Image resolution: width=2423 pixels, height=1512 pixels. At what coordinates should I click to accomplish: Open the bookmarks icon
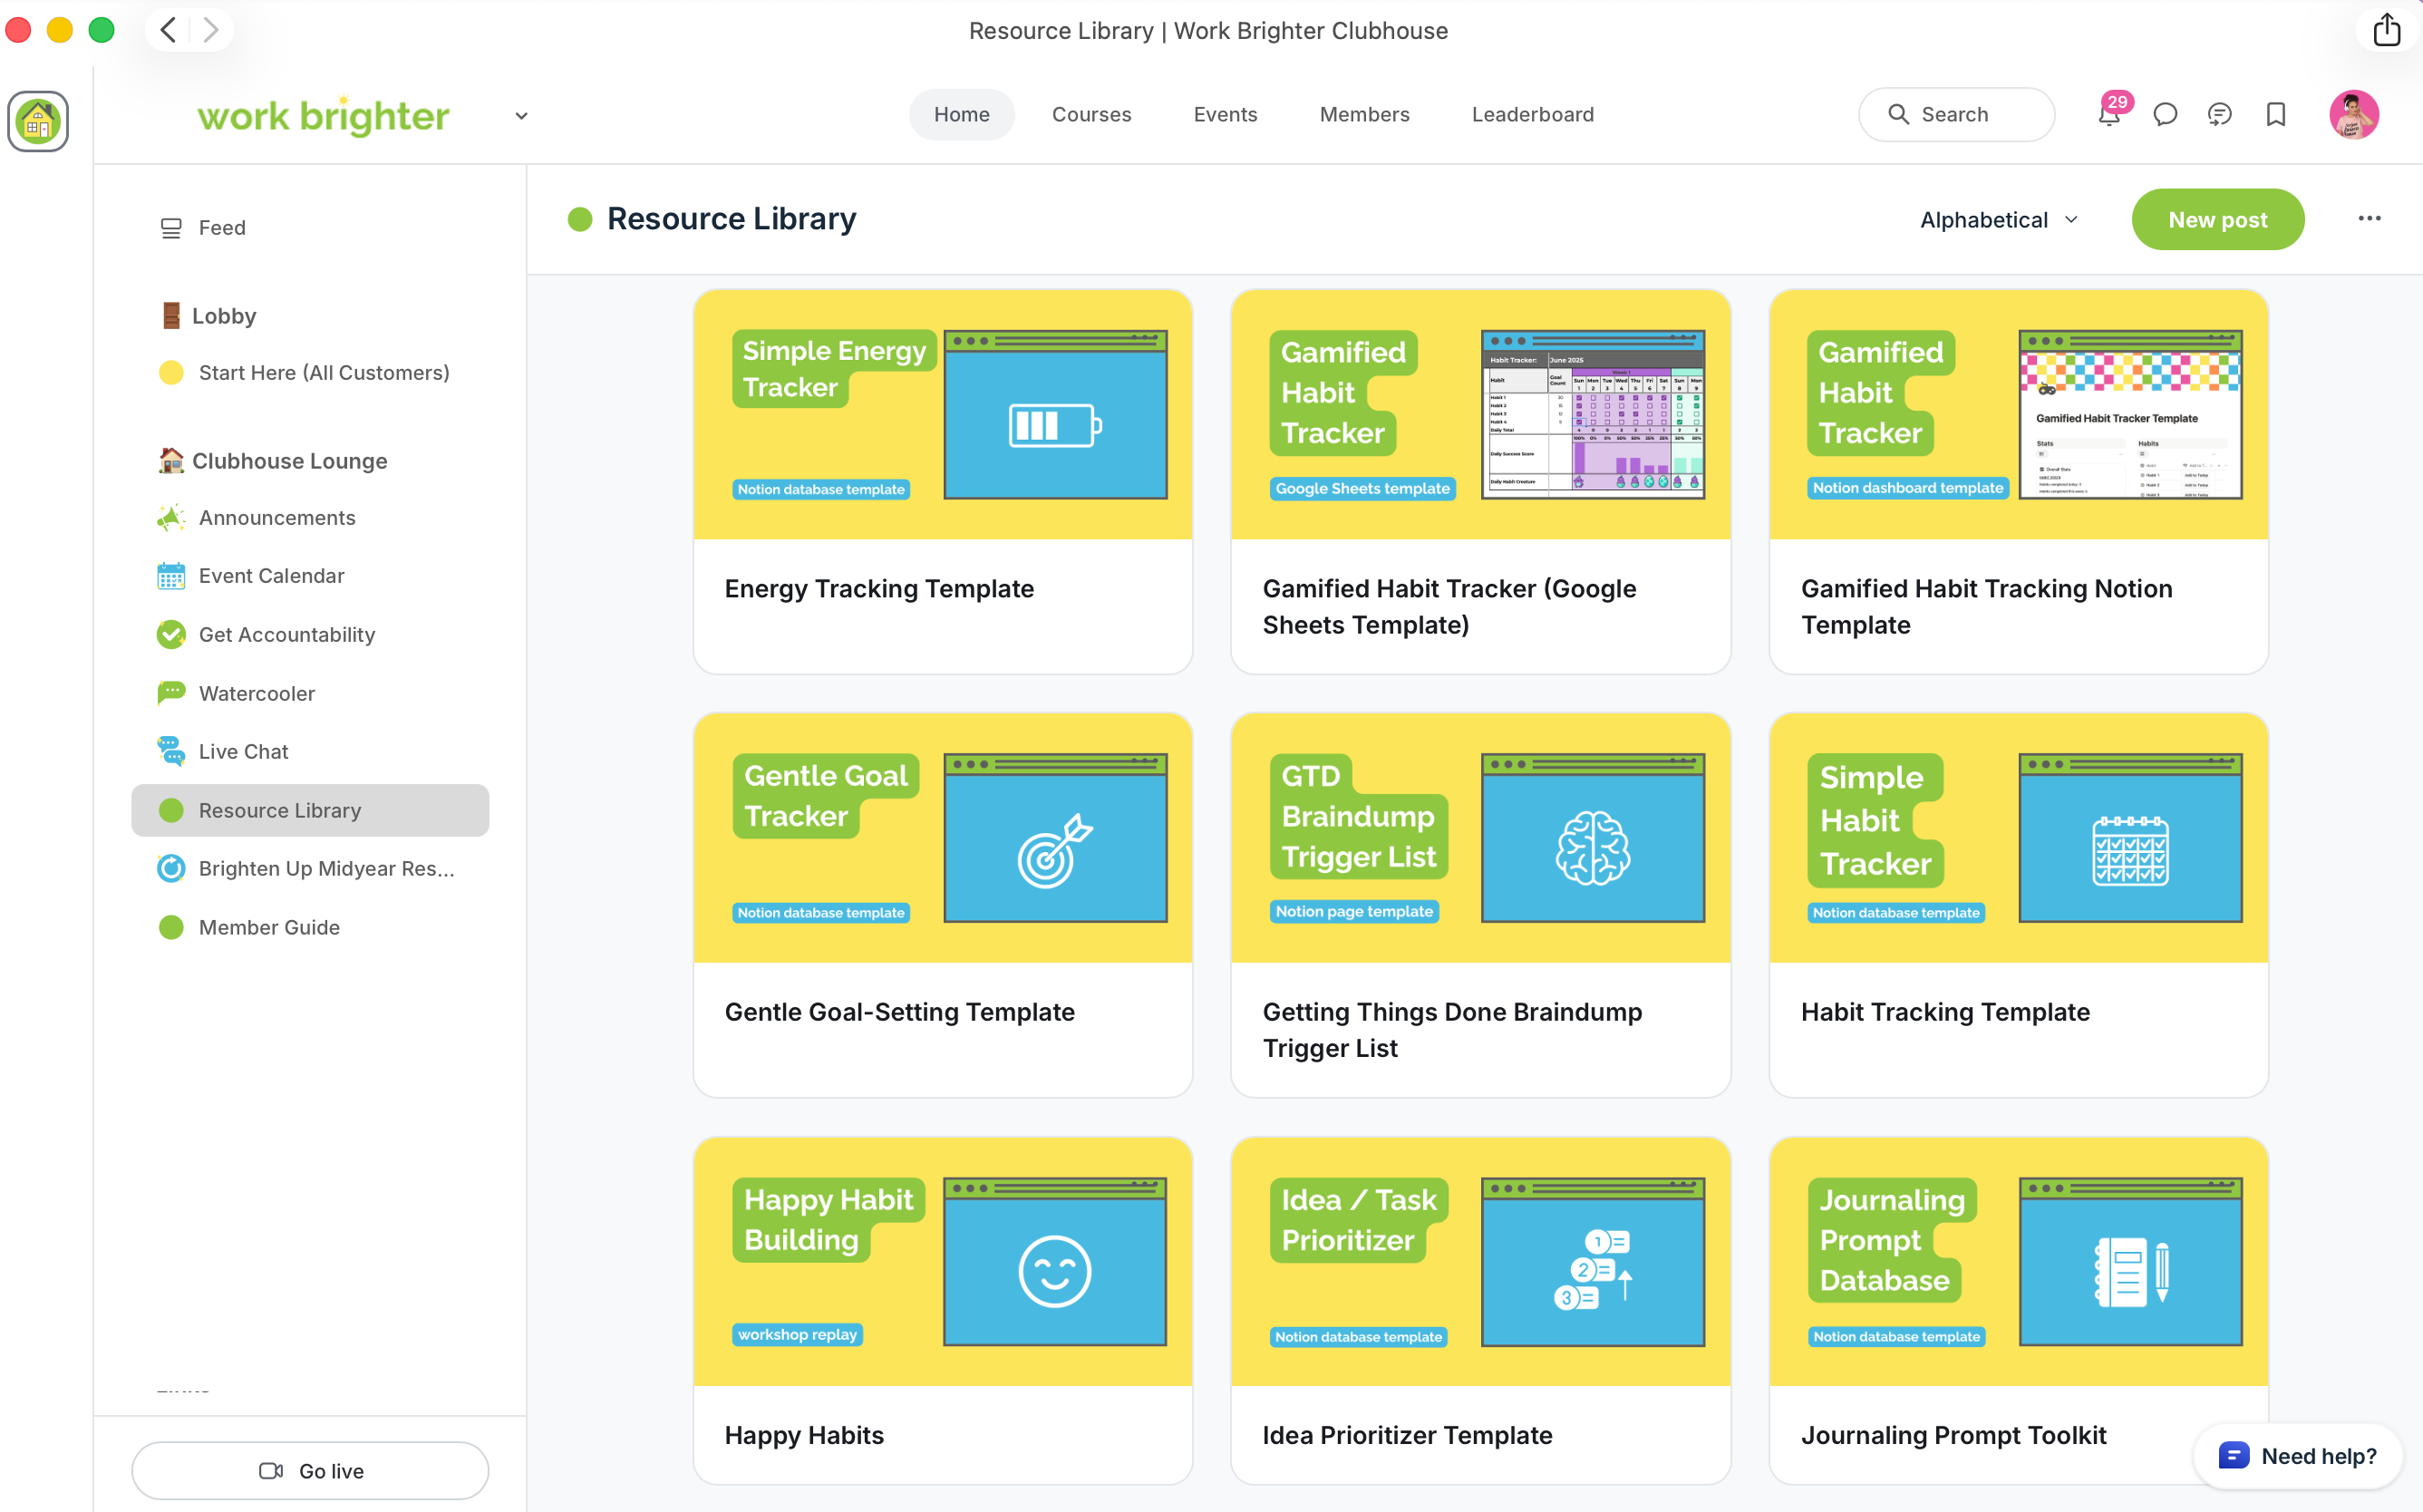point(2276,115)
